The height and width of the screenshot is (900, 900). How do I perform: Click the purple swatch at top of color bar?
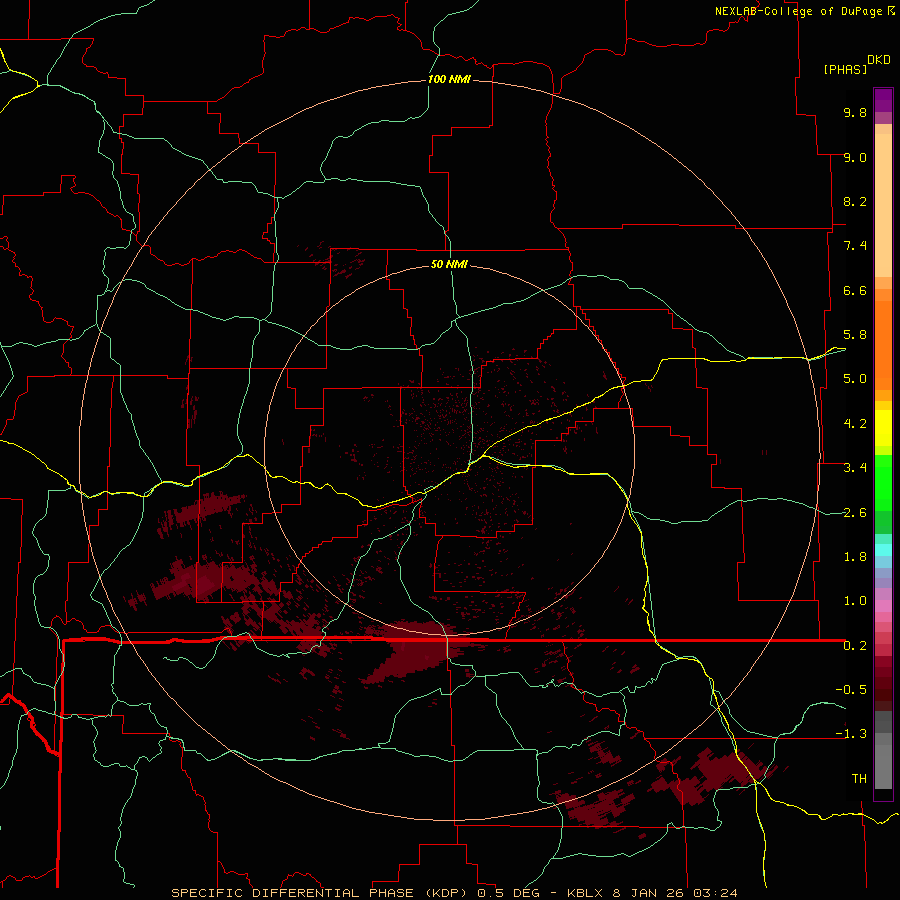[x=883, y=100]
